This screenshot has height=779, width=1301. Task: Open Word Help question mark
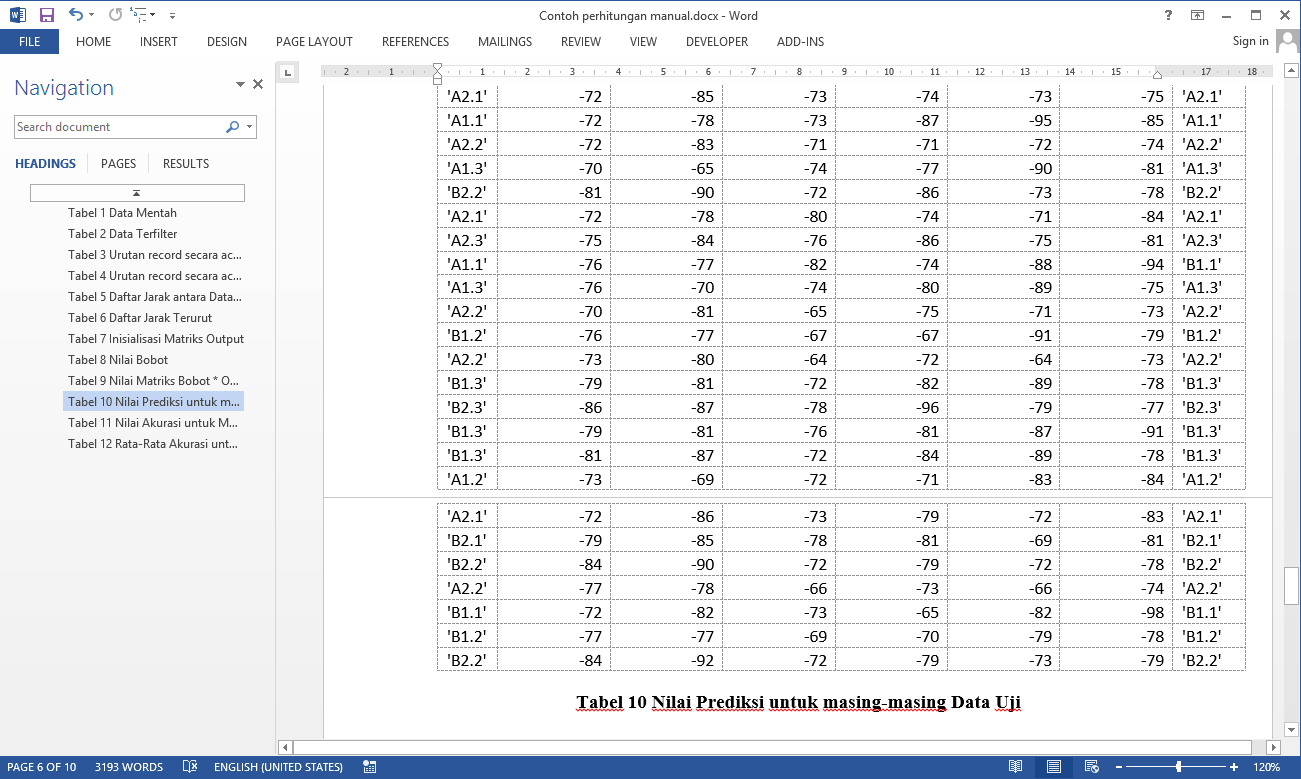pyautogui.click(x=1168, y=15)
